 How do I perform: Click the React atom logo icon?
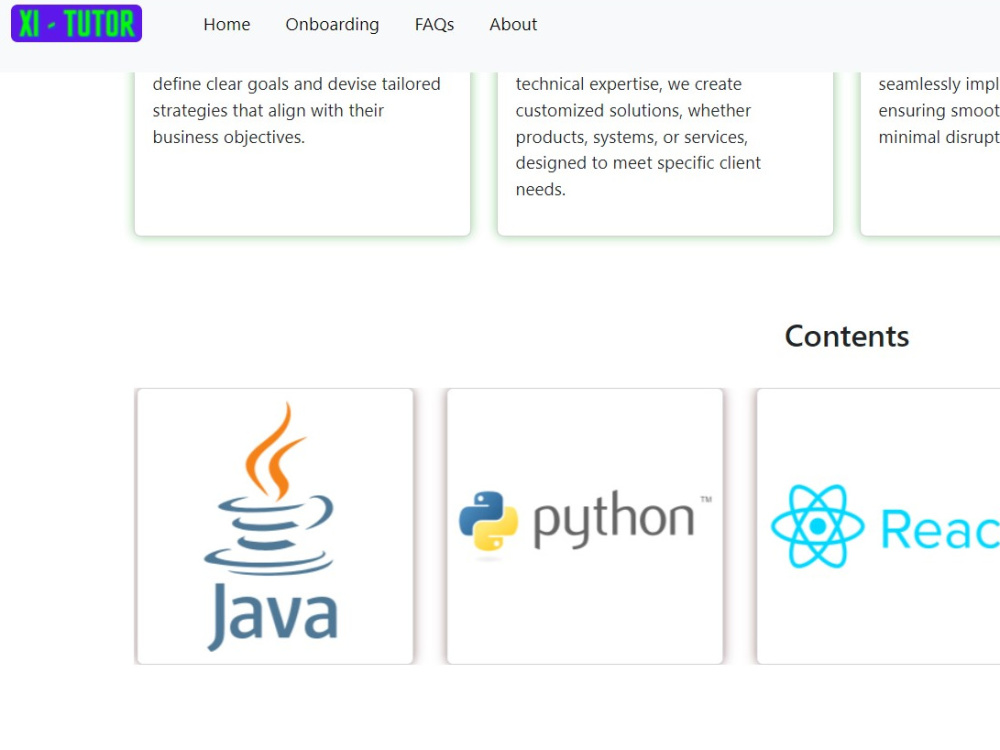(x=818, y=526)
